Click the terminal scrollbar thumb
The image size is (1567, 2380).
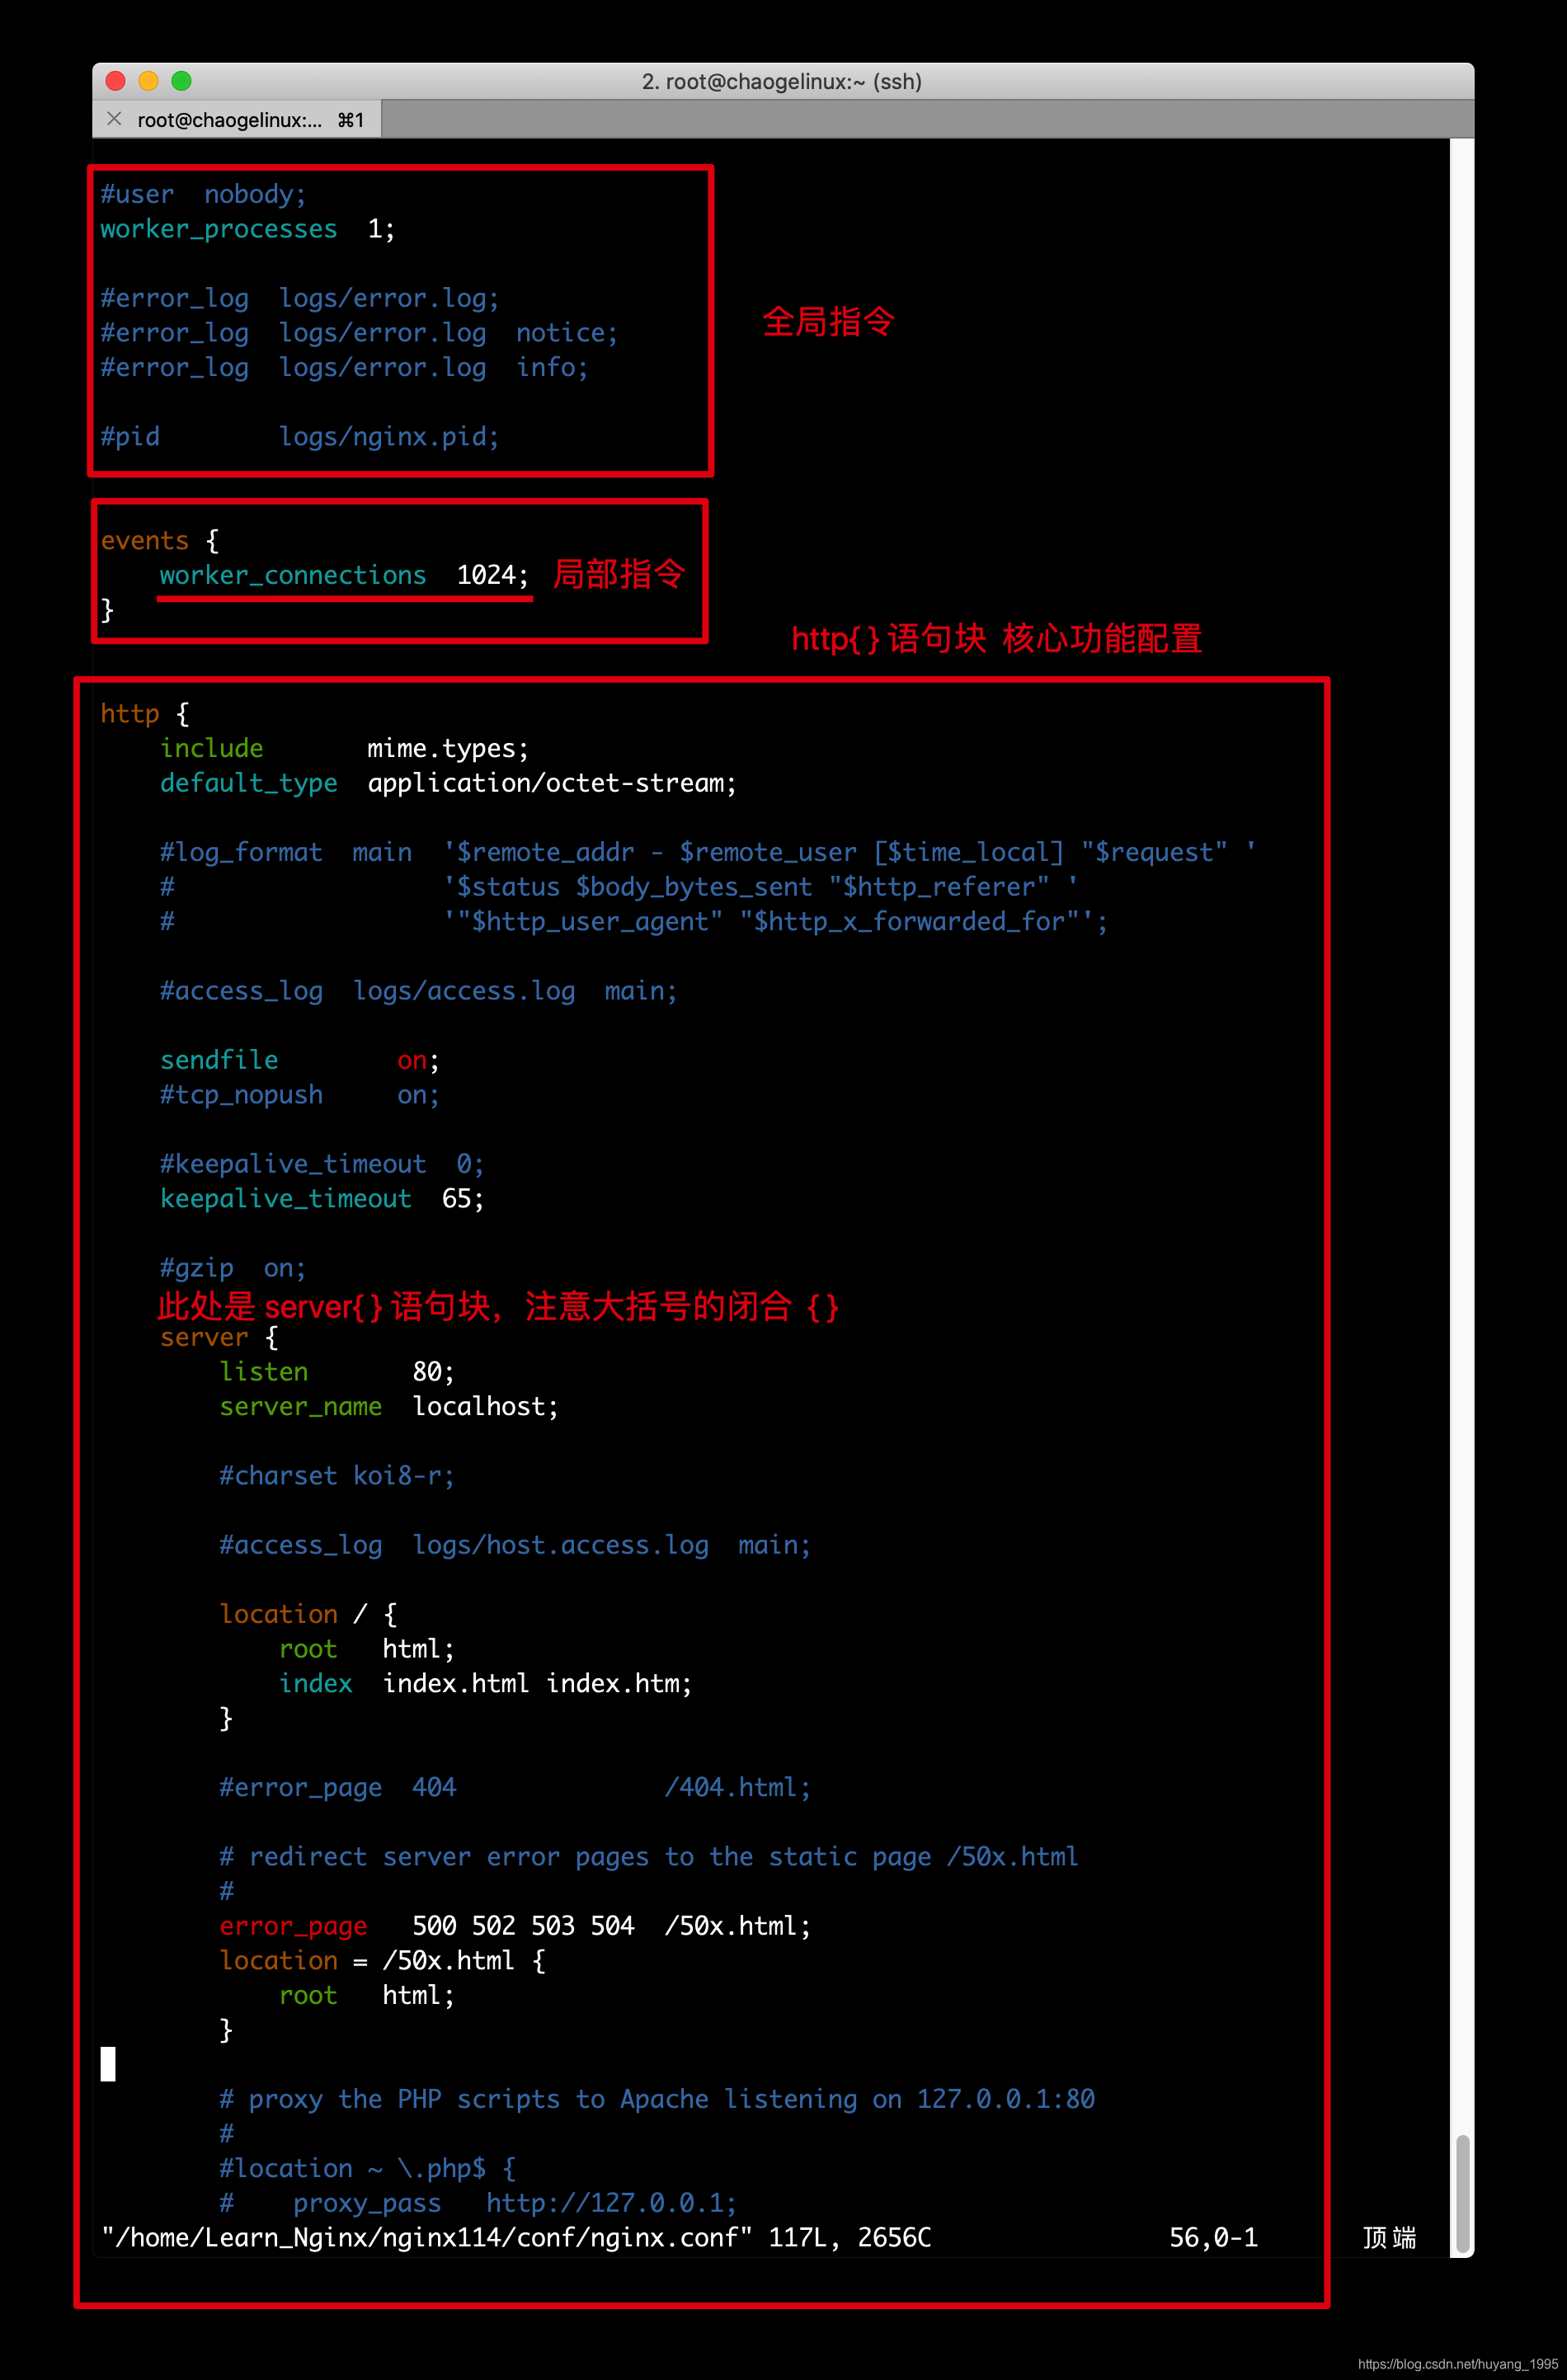click(1462, 2192)
